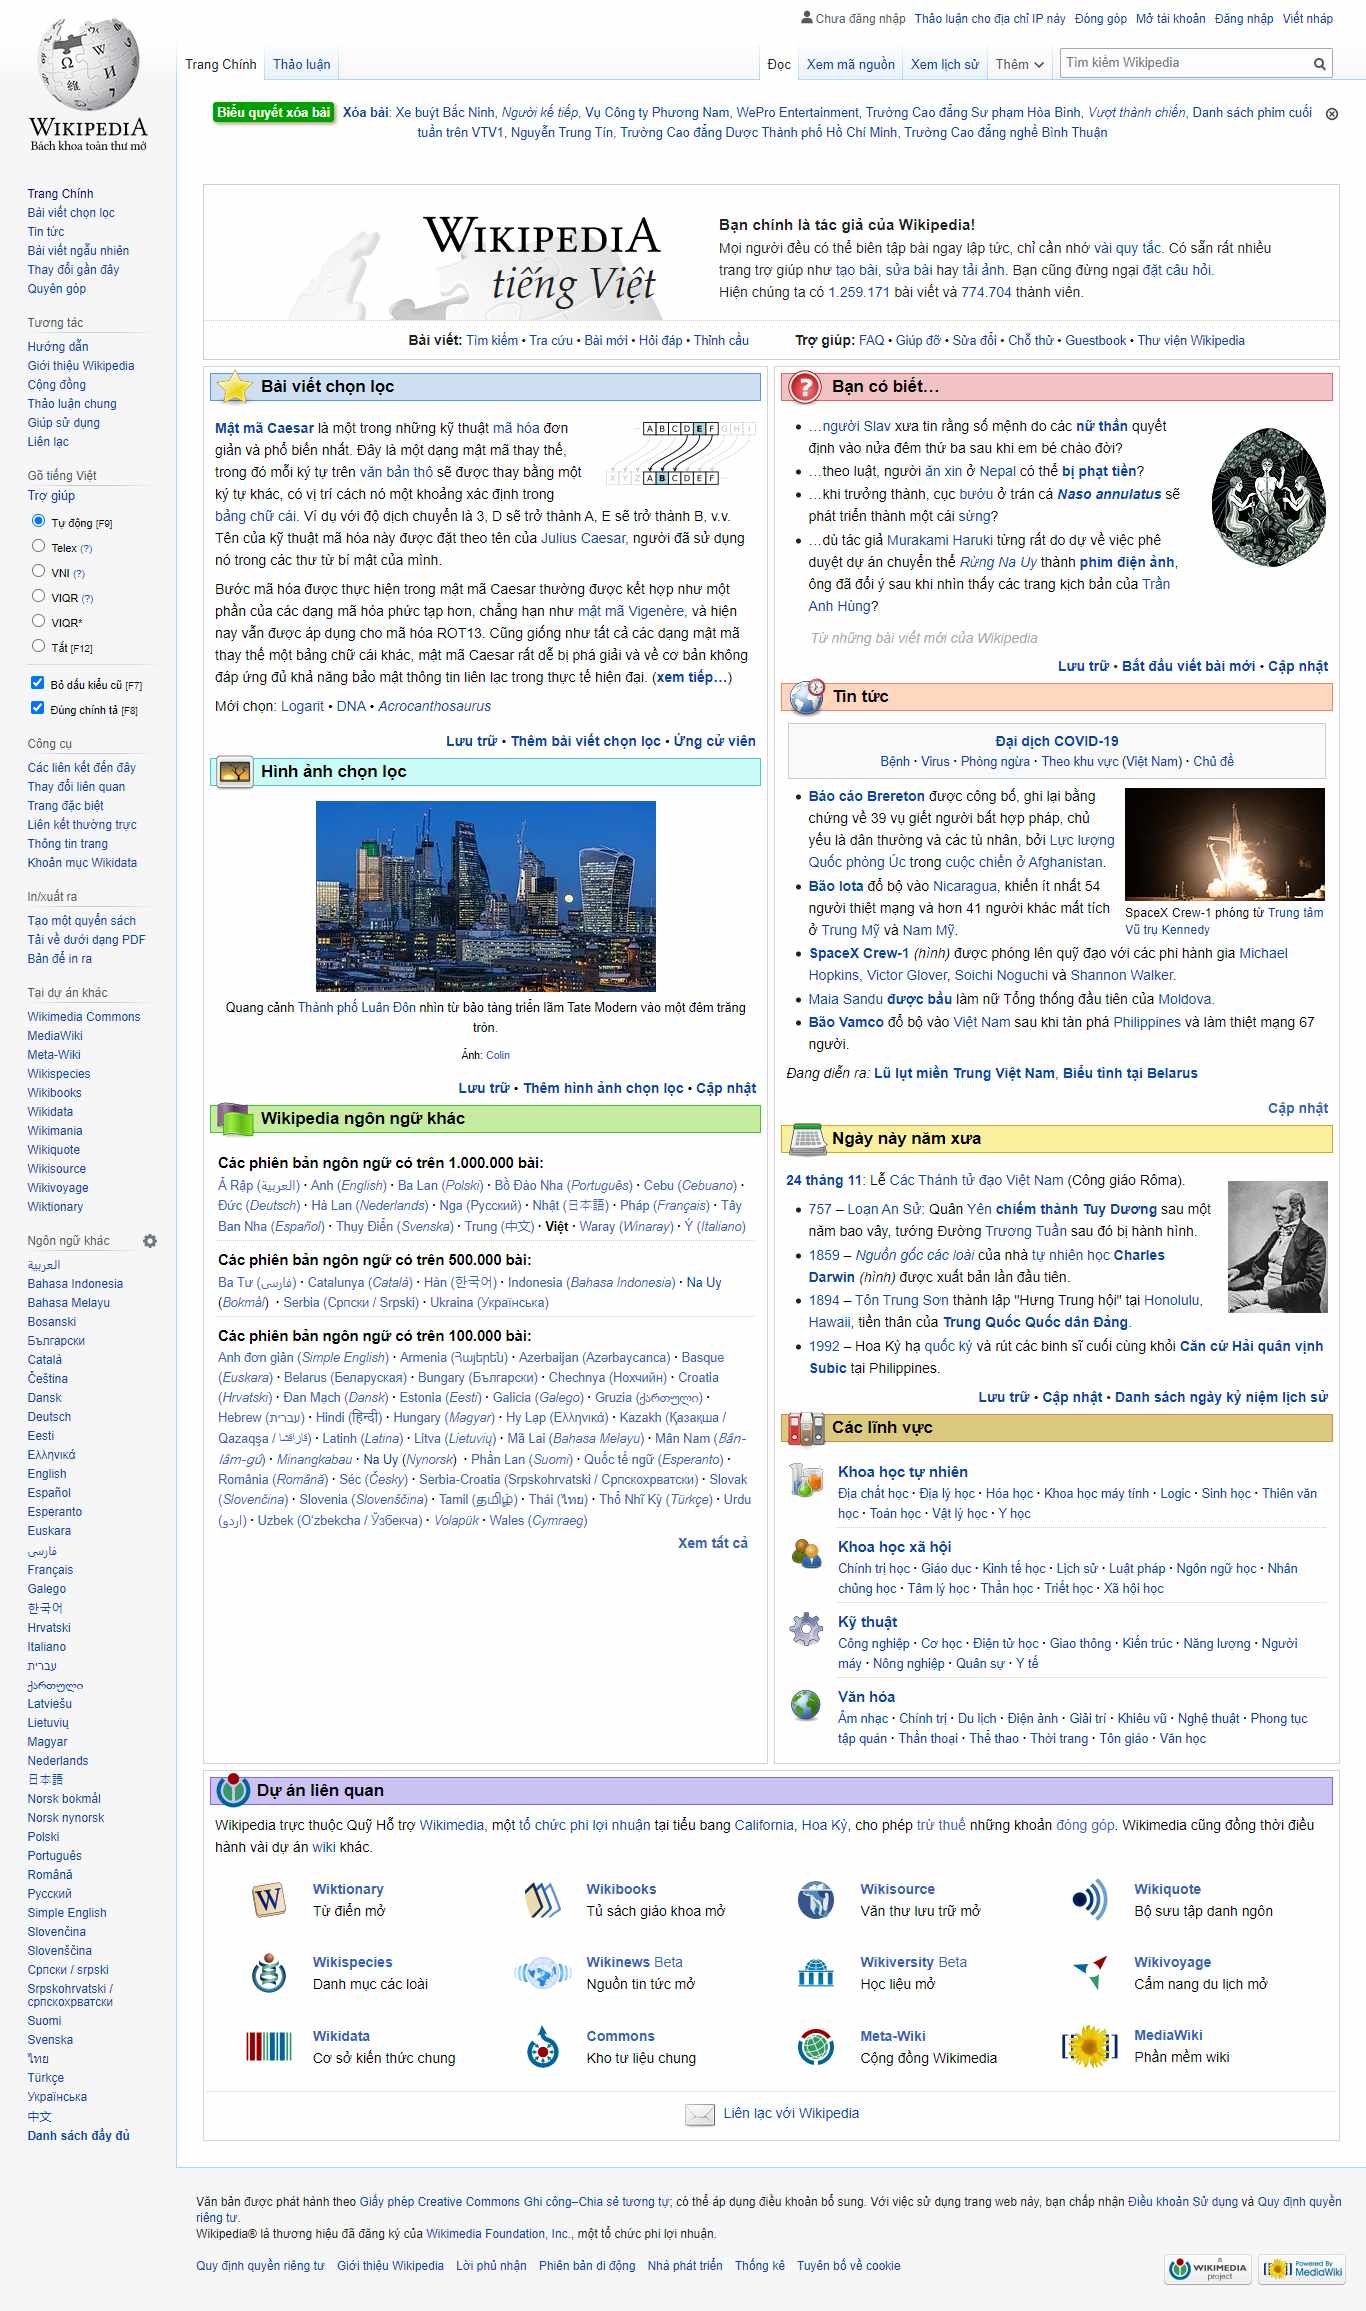Open the Xem mã nguồn tab

(851, 64)
